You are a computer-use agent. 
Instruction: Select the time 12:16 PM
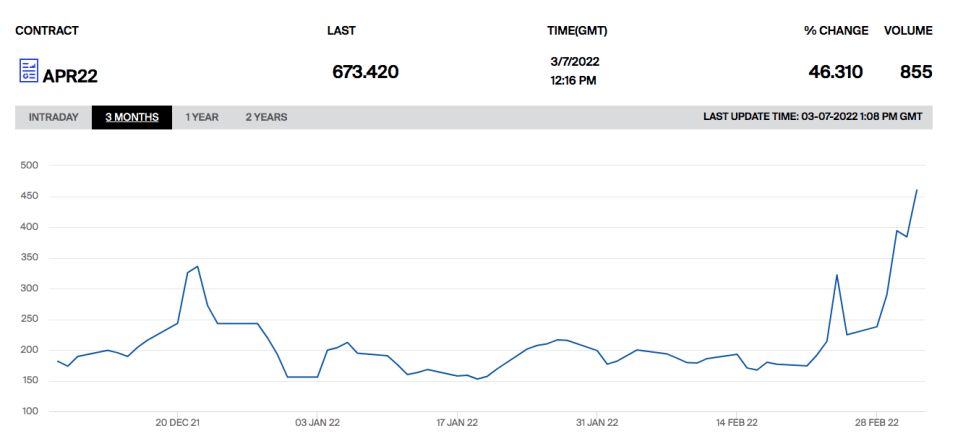click(573, 80)
